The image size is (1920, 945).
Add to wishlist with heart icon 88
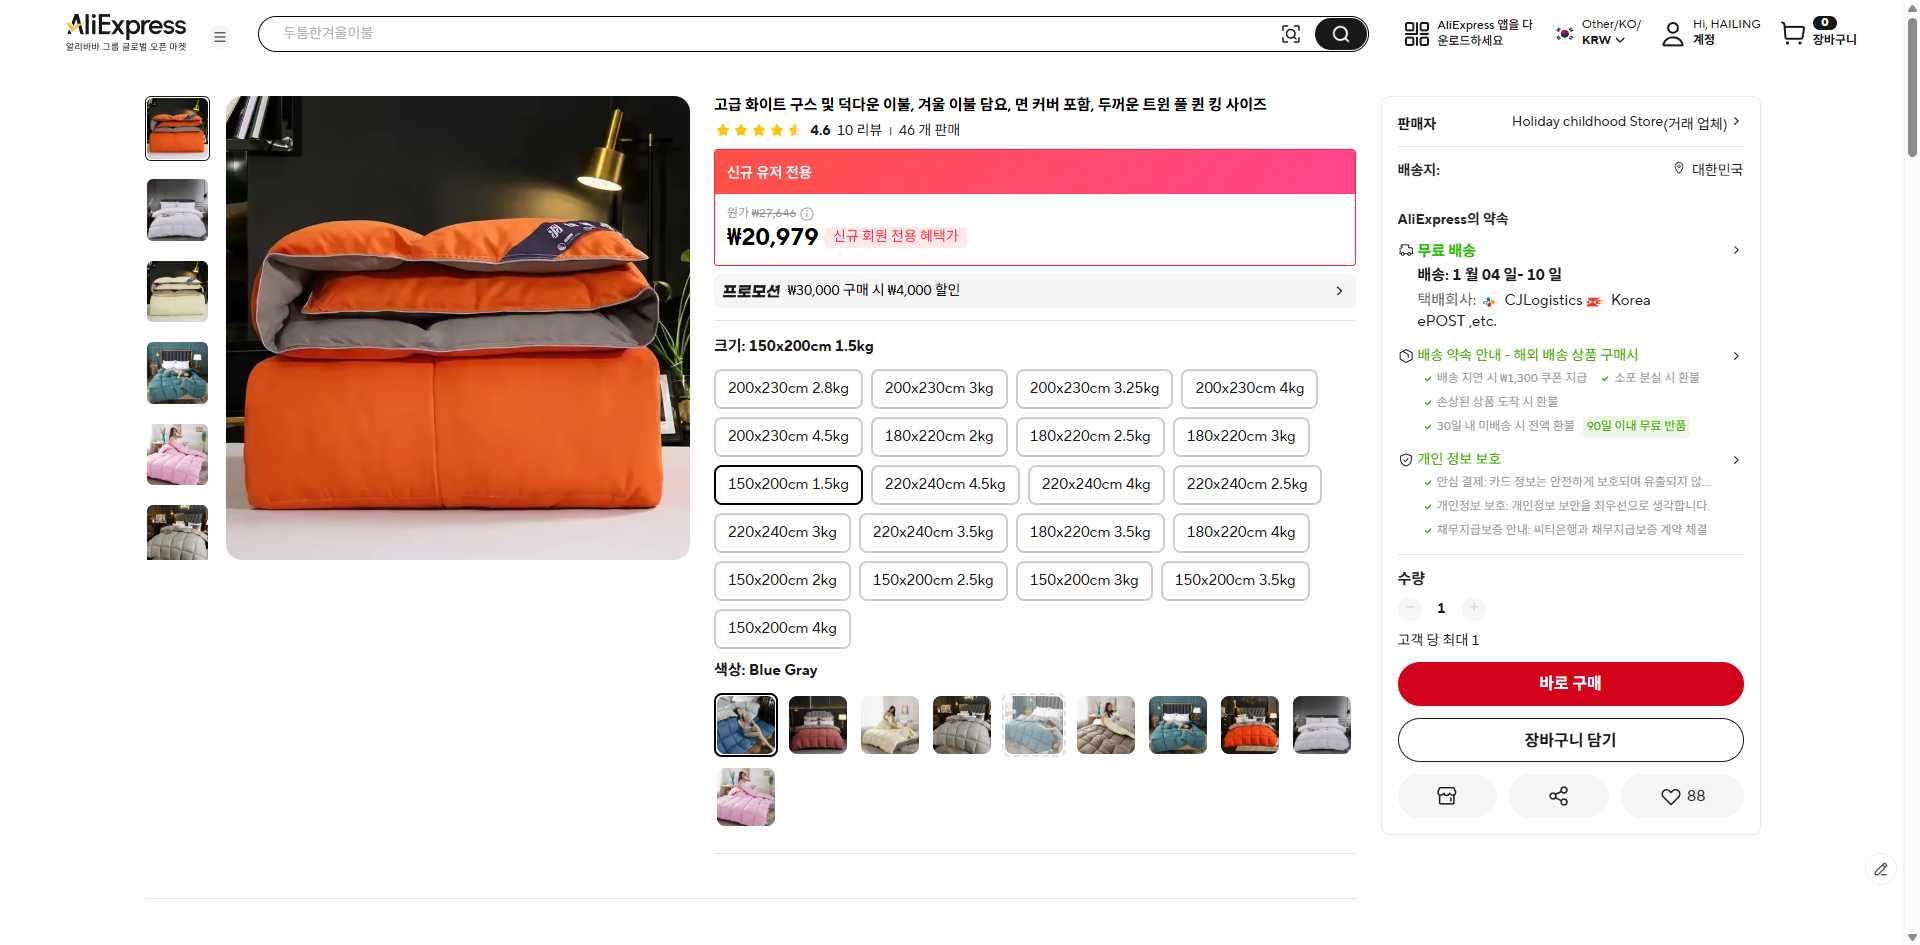tap(1682, 796)
